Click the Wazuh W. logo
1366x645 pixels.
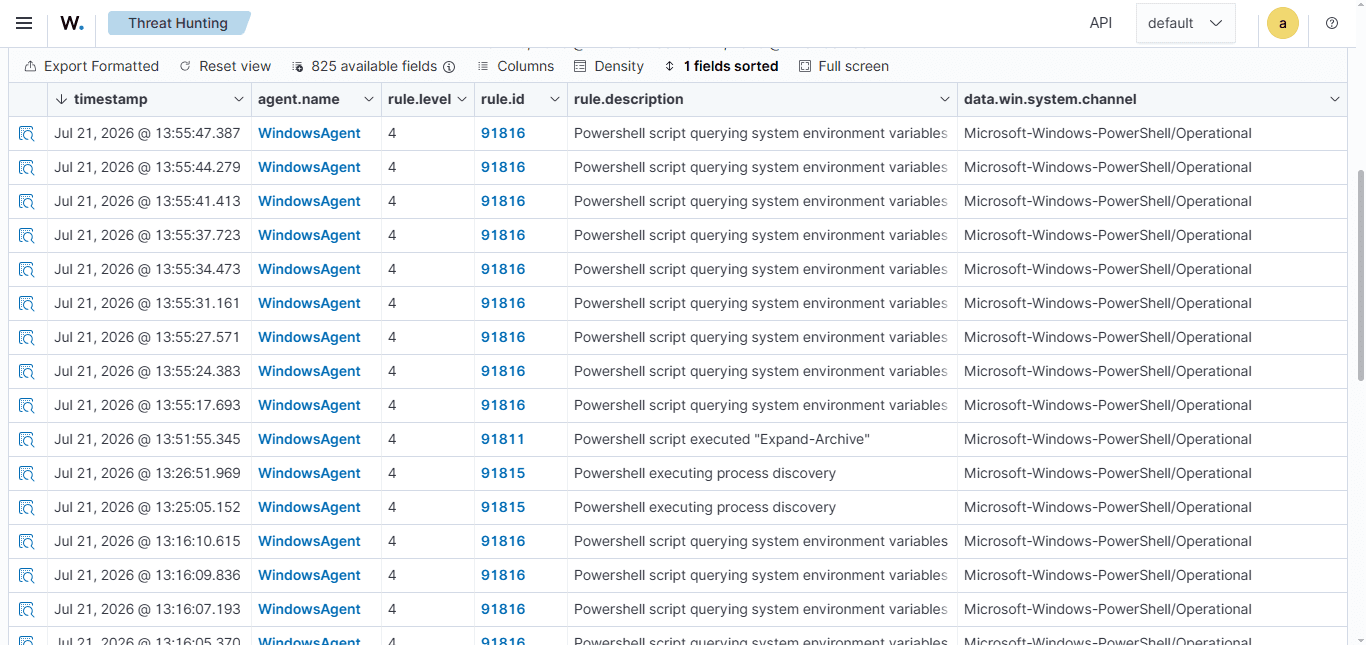pos(72,23)
